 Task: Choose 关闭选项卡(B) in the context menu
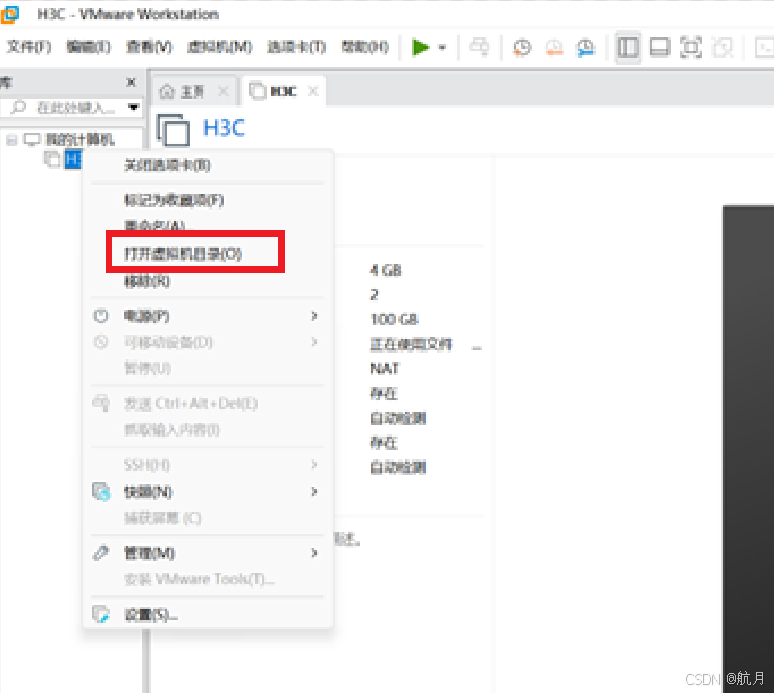coord(208,165)
